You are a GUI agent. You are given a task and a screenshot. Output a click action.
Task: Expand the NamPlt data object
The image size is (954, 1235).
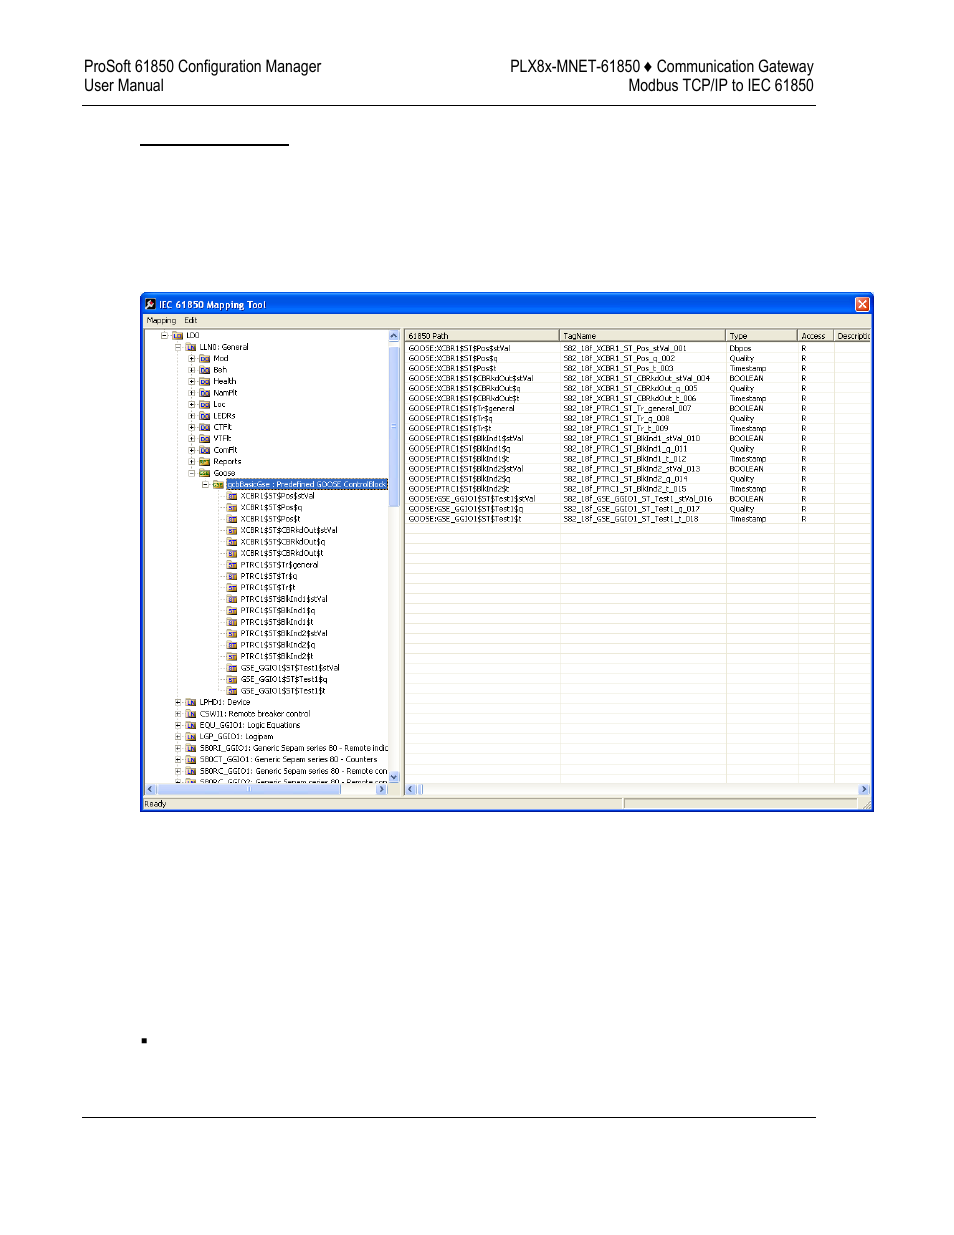point(192,393)
